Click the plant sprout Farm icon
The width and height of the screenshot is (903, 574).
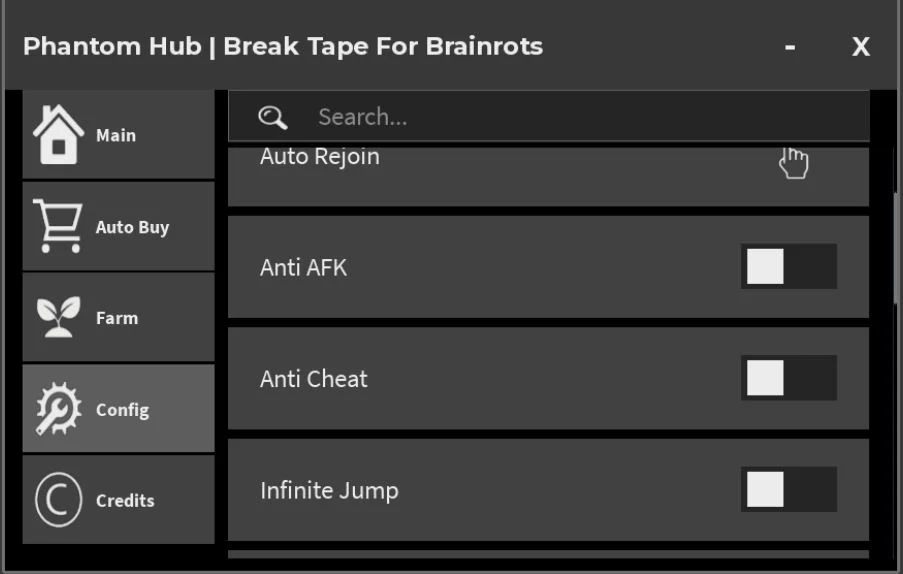(x=58, y=317)
